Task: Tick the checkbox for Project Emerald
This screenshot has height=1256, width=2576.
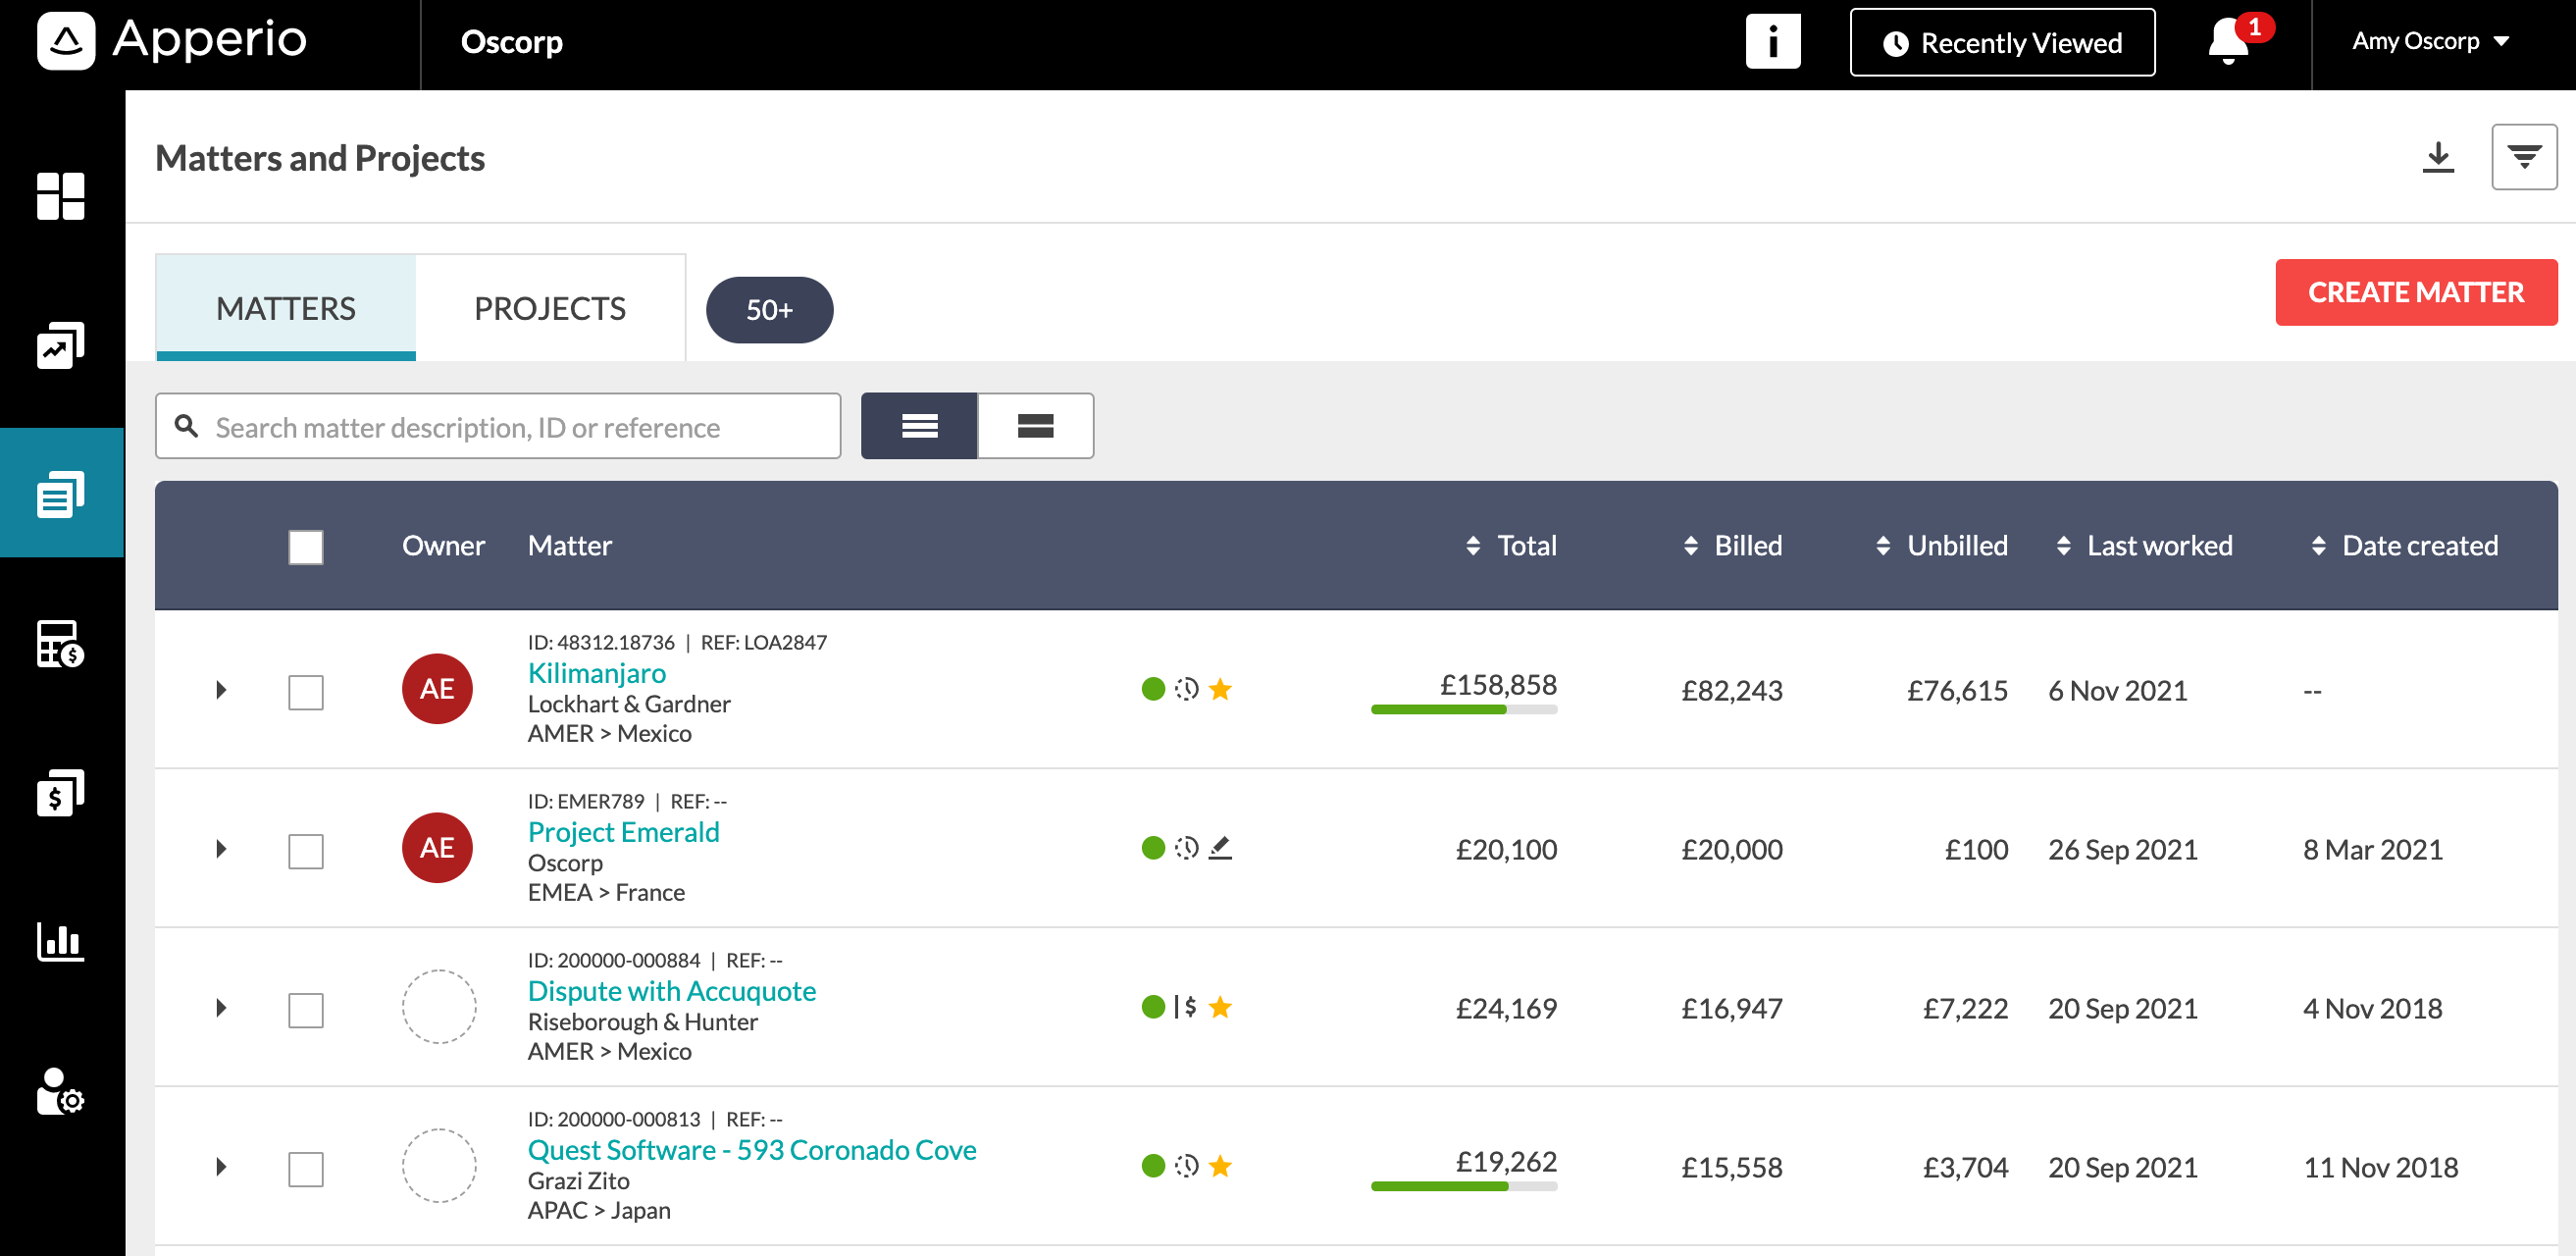Action: click(306, 851)
